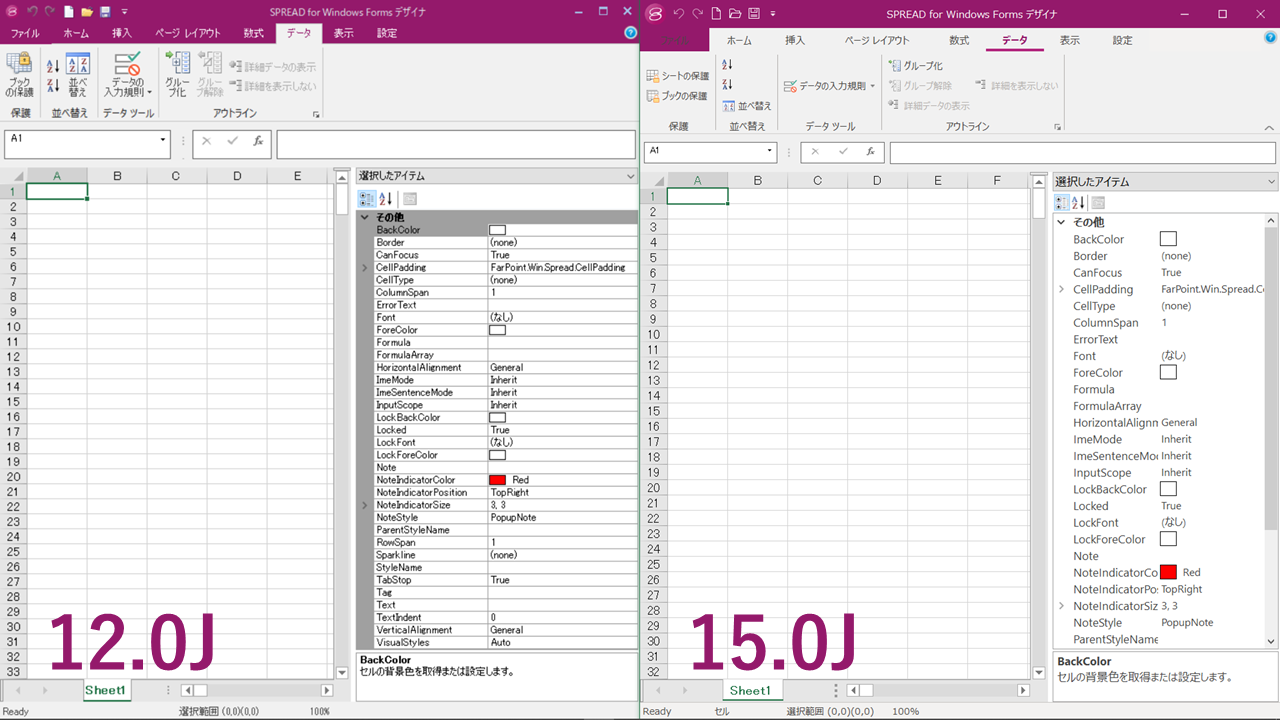Expand NoteIndicatorSize property in right window

1061,606
